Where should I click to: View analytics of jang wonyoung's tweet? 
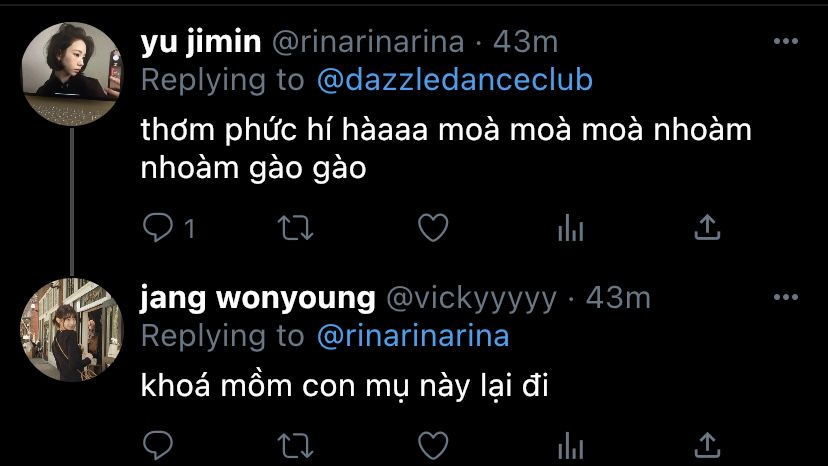pos(570,445)
